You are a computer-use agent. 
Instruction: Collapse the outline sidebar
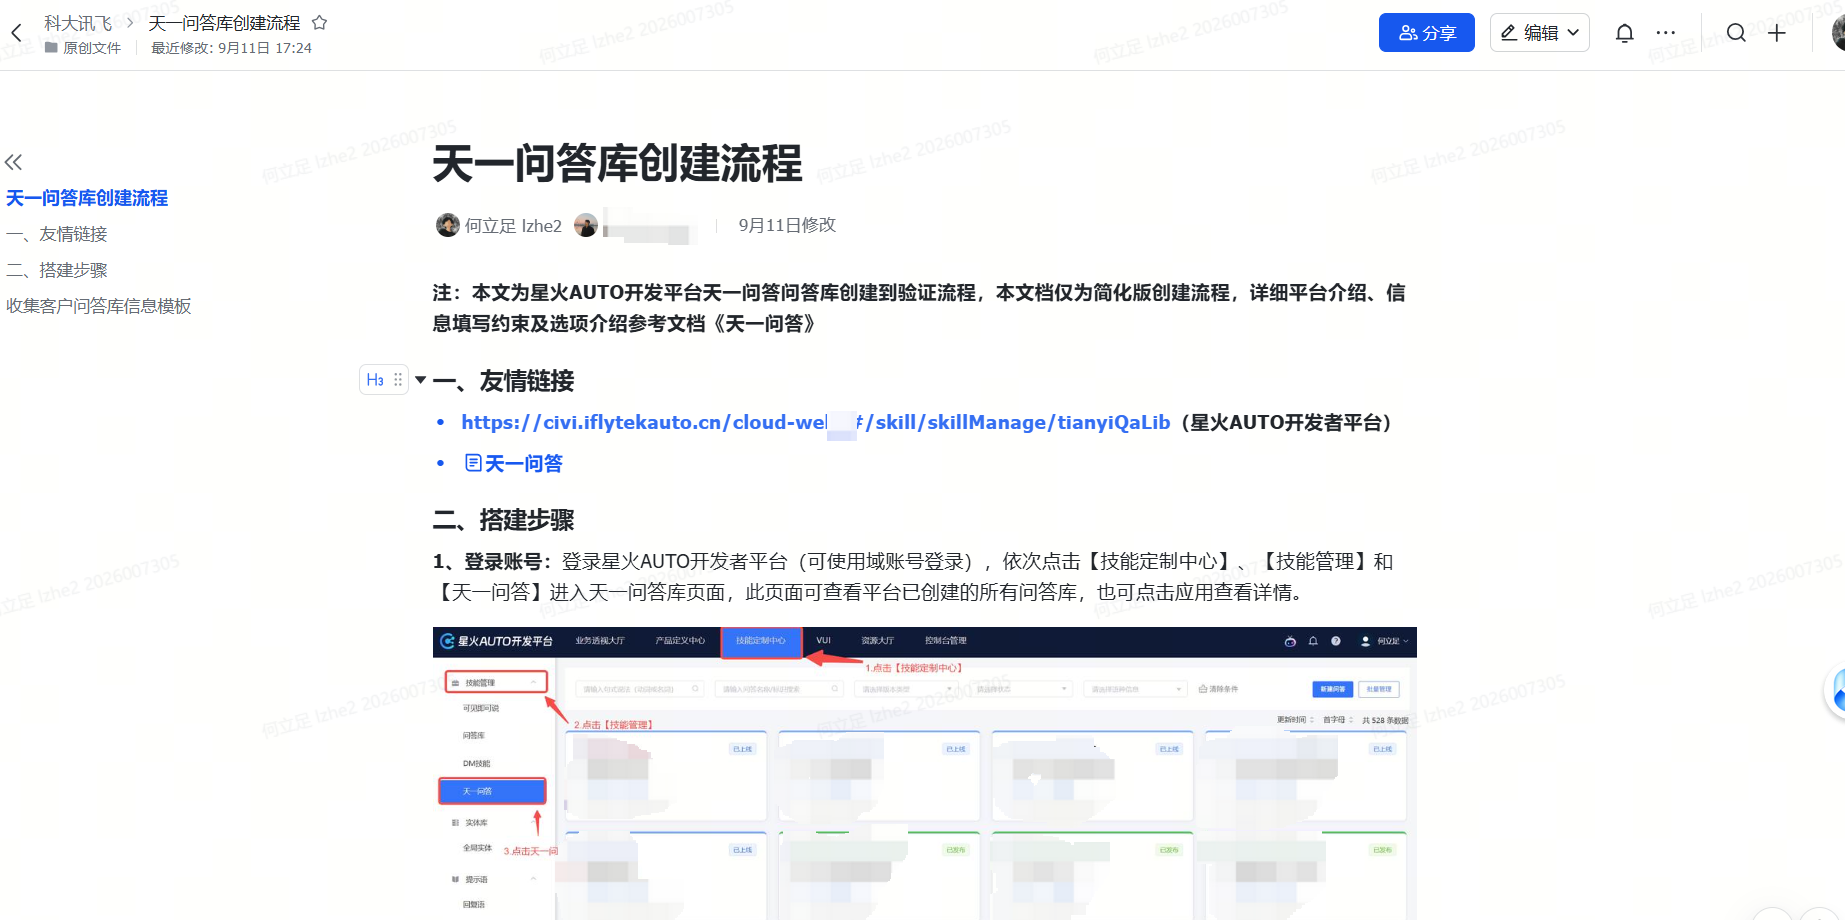(x=13, y=162)
